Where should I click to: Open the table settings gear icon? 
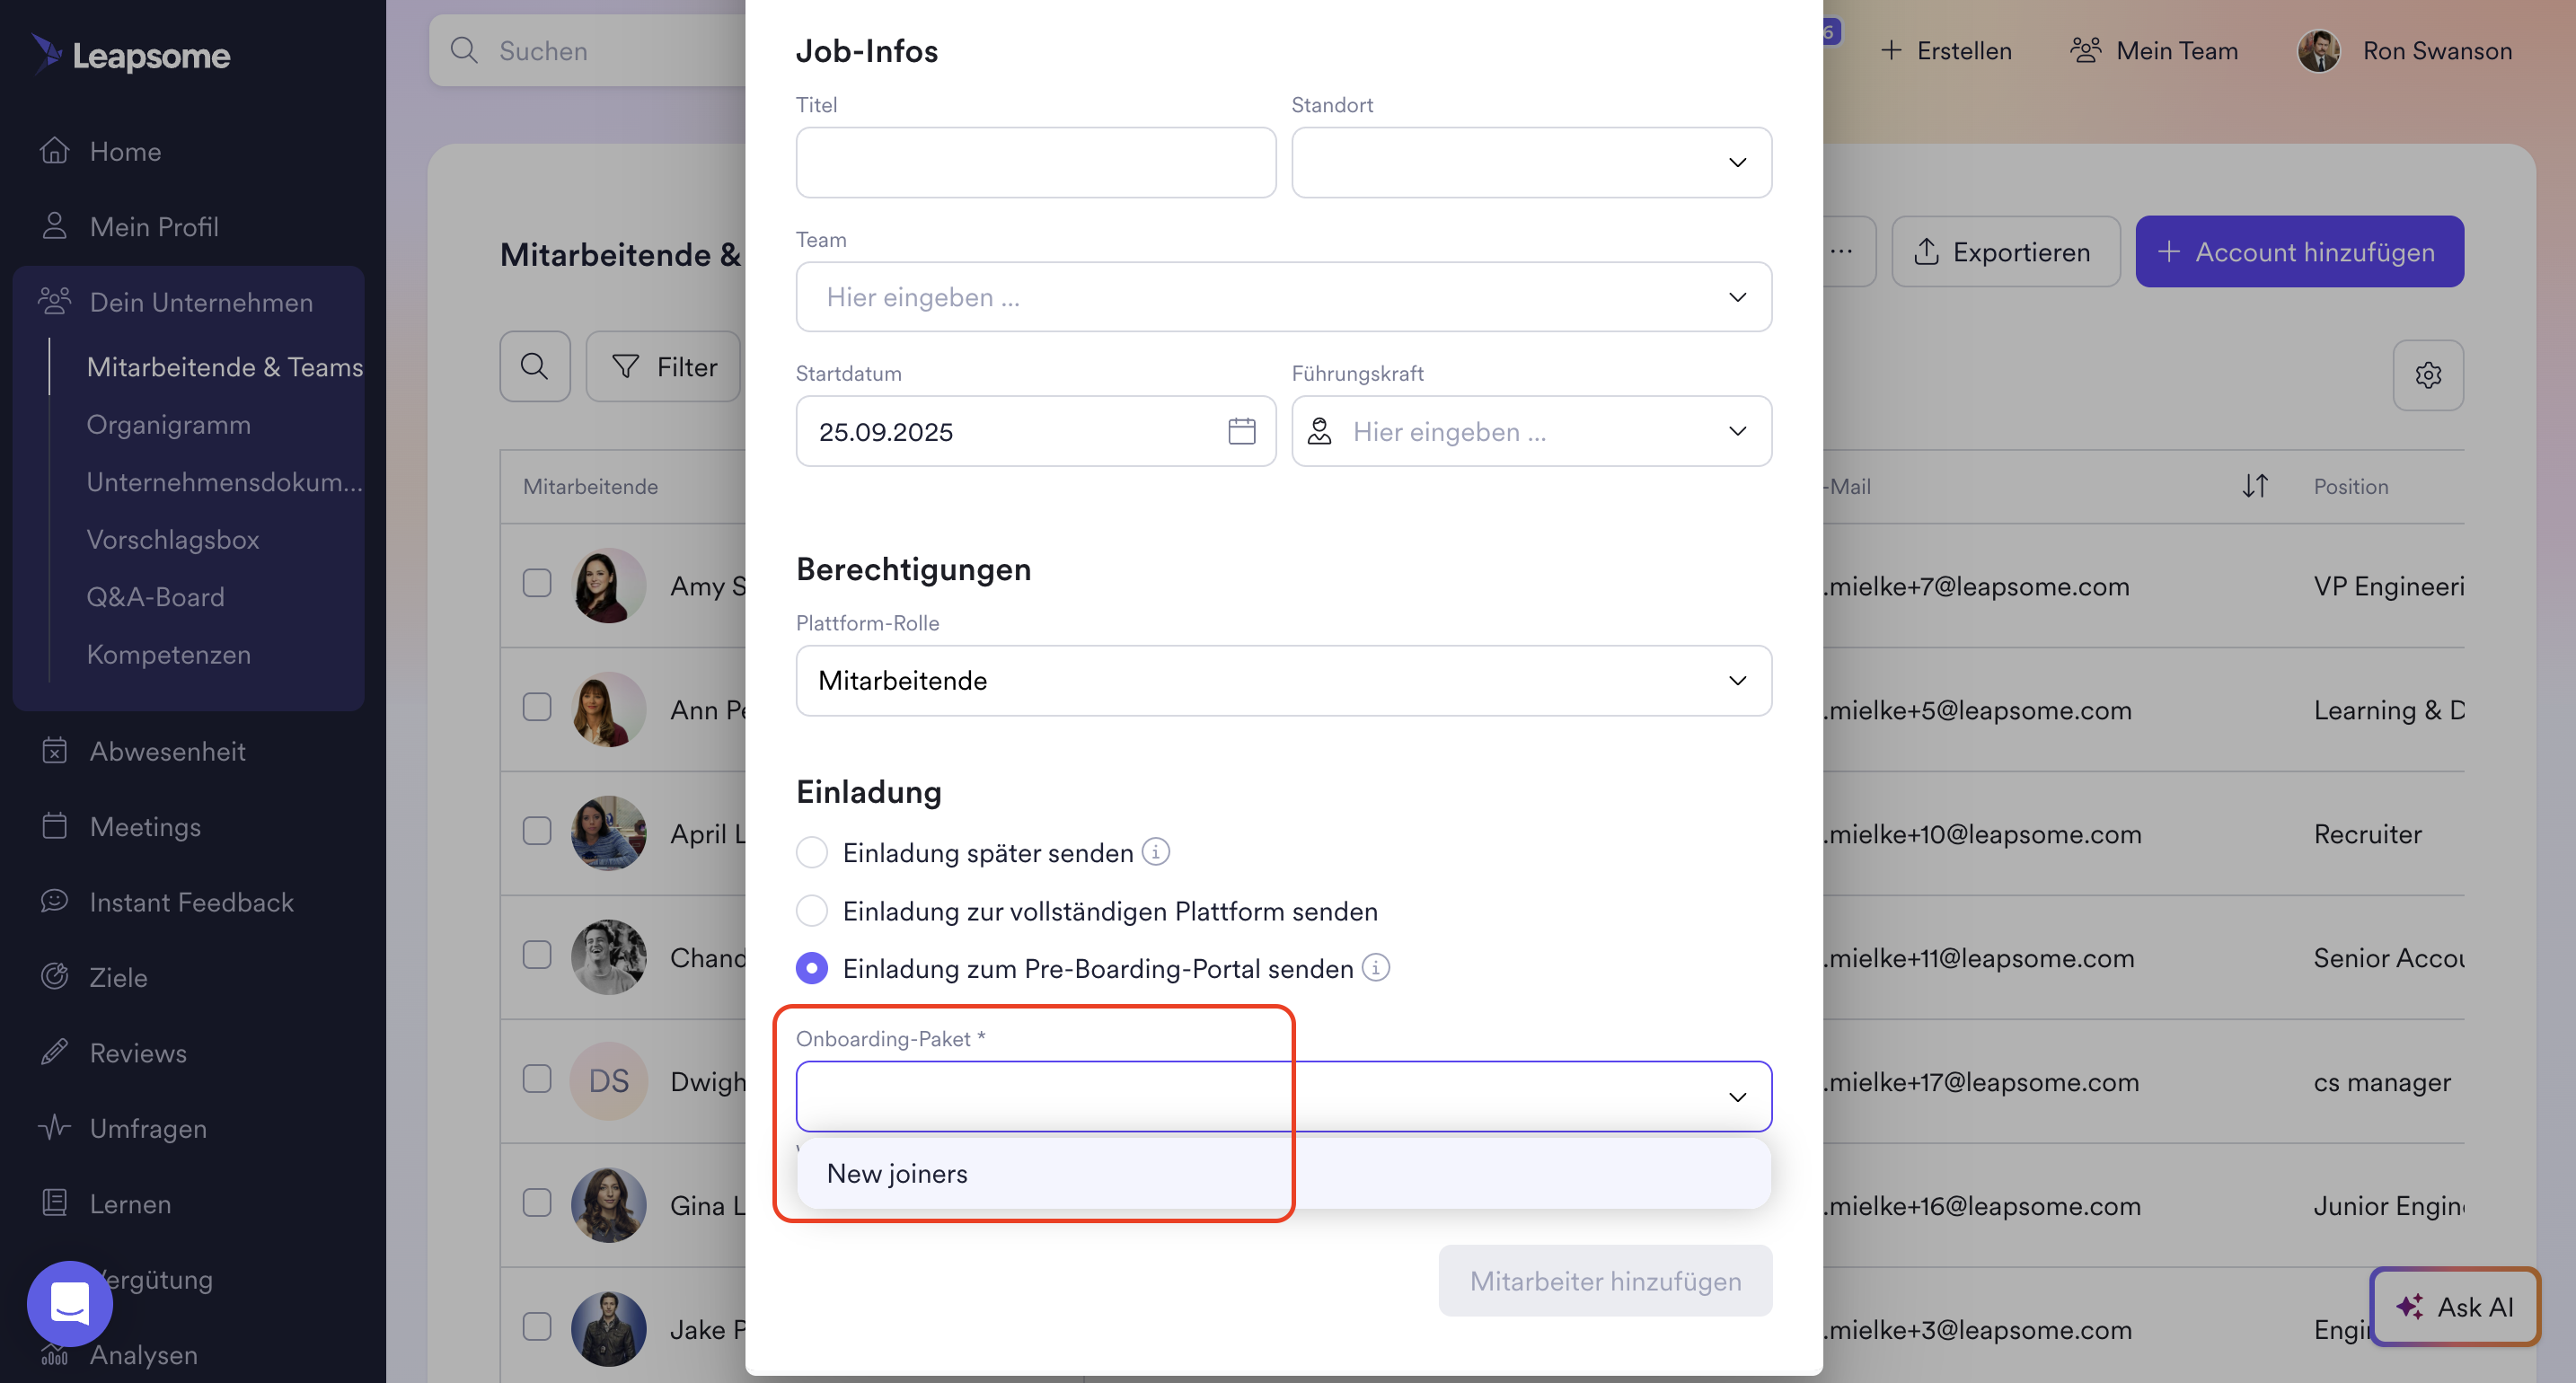click(2427, 375)
